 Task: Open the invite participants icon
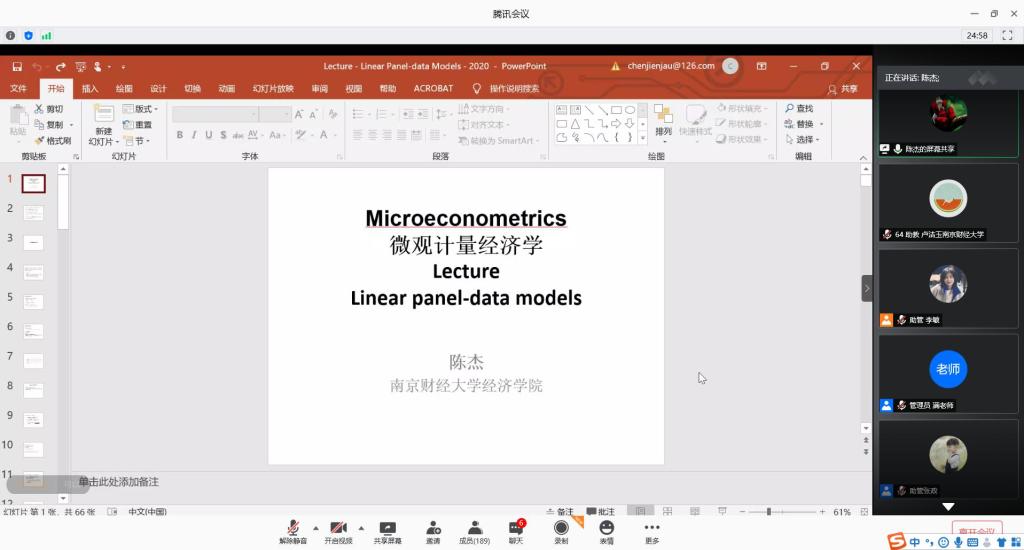pos(433,528)
